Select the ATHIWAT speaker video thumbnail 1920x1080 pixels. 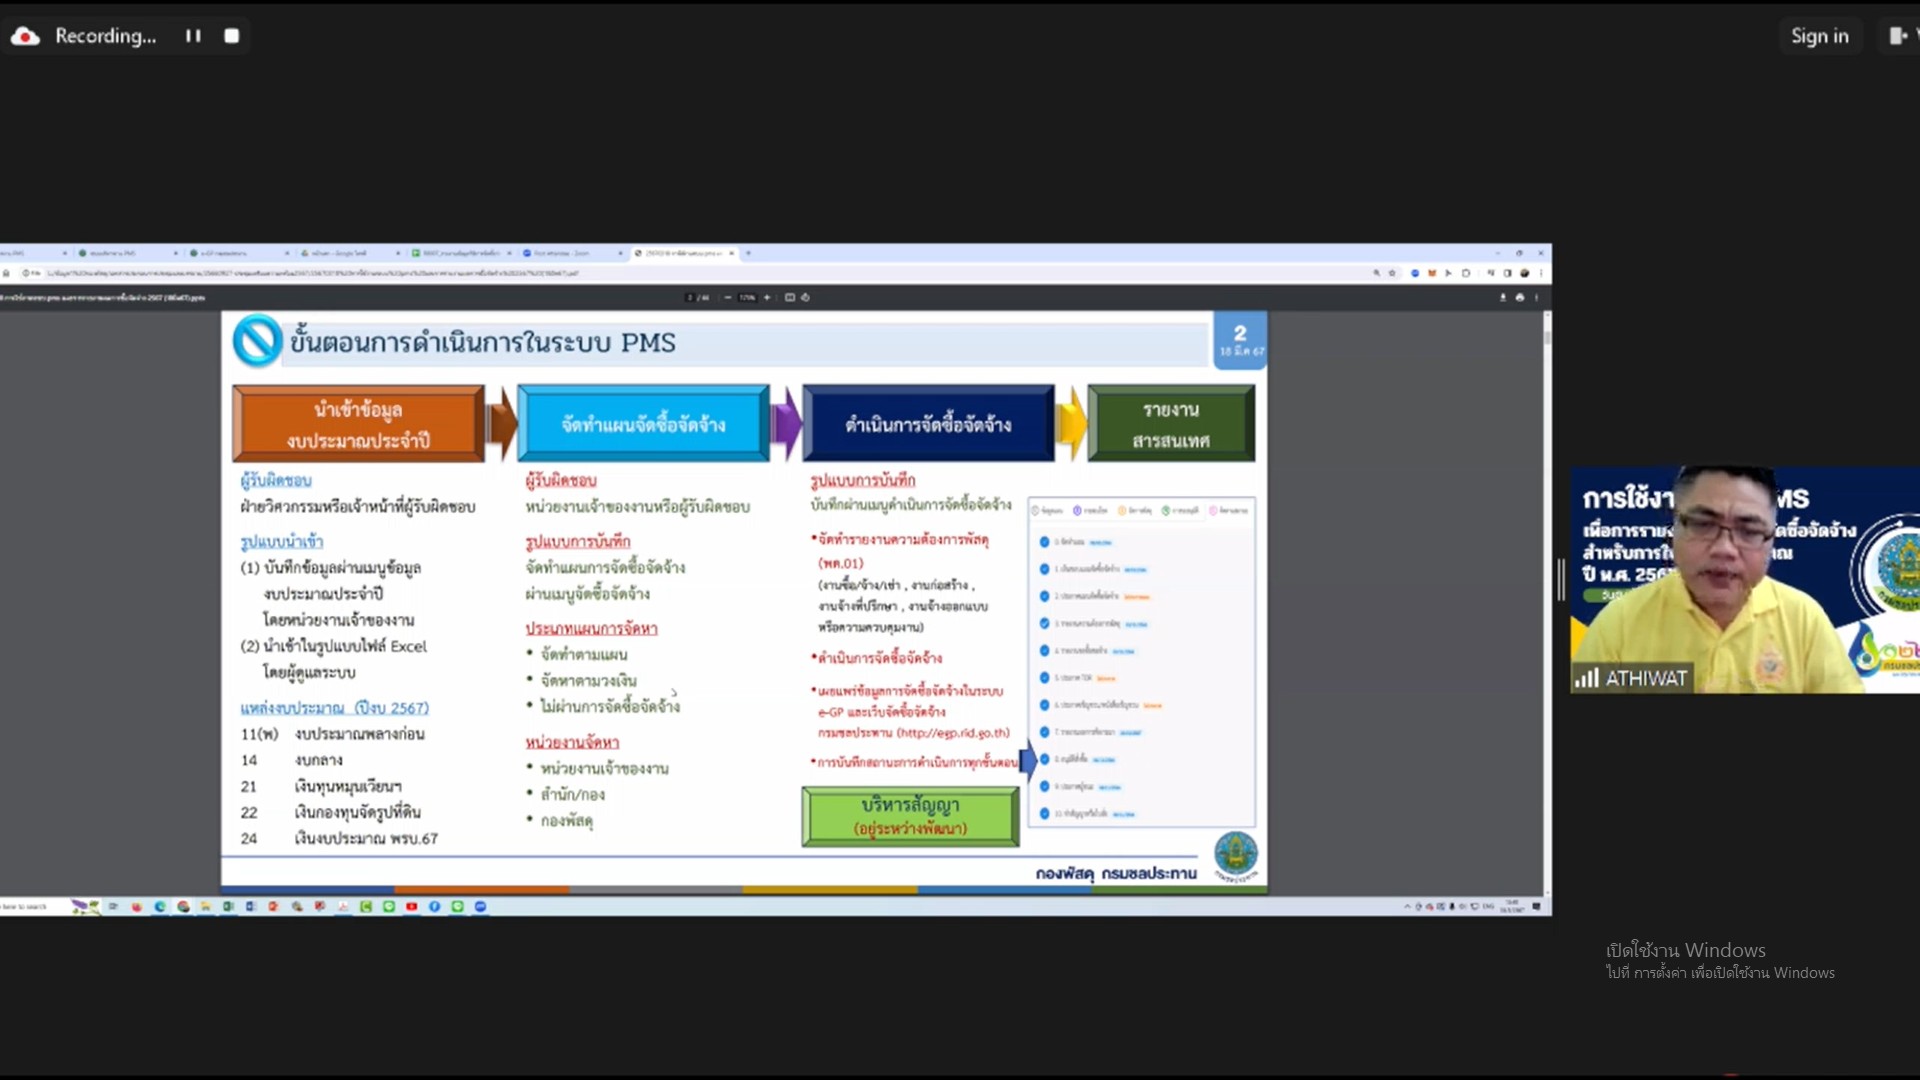point(1744,580)
